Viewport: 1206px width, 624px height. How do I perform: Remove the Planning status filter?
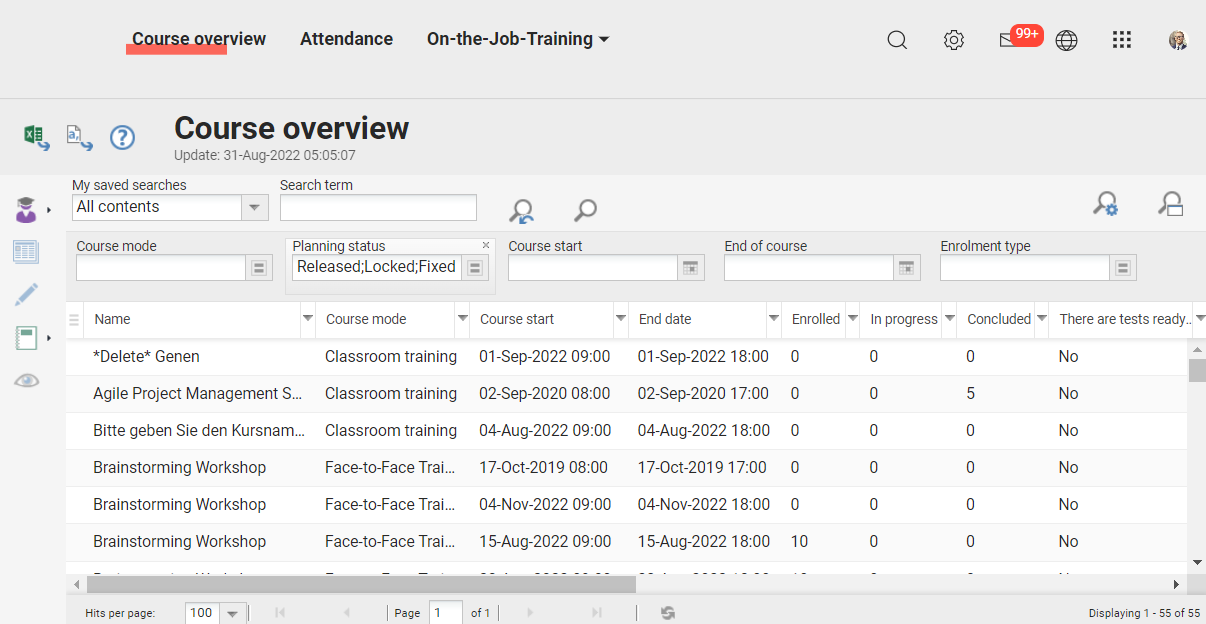486,245
